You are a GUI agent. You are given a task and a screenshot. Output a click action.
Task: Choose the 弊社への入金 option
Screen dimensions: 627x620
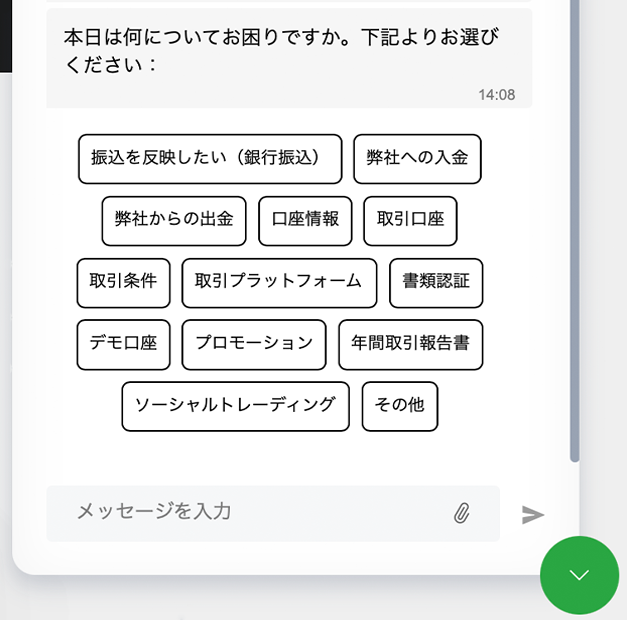[x=417, y=159]
